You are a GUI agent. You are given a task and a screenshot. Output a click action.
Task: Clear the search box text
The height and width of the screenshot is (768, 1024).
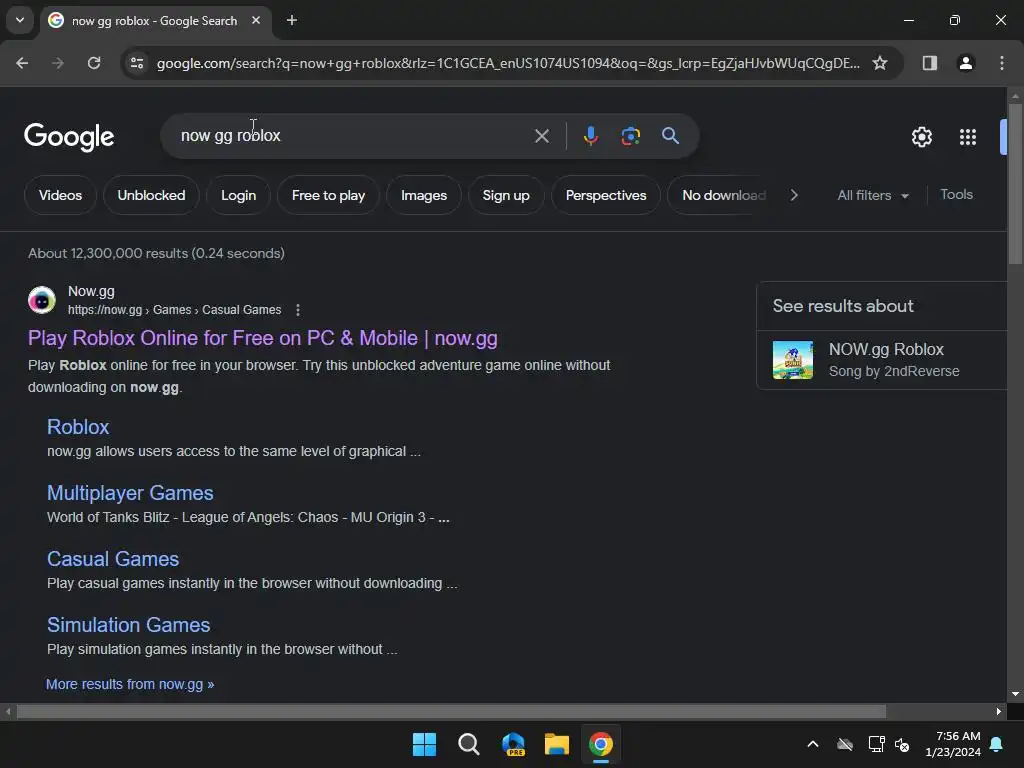pos(541,136)
